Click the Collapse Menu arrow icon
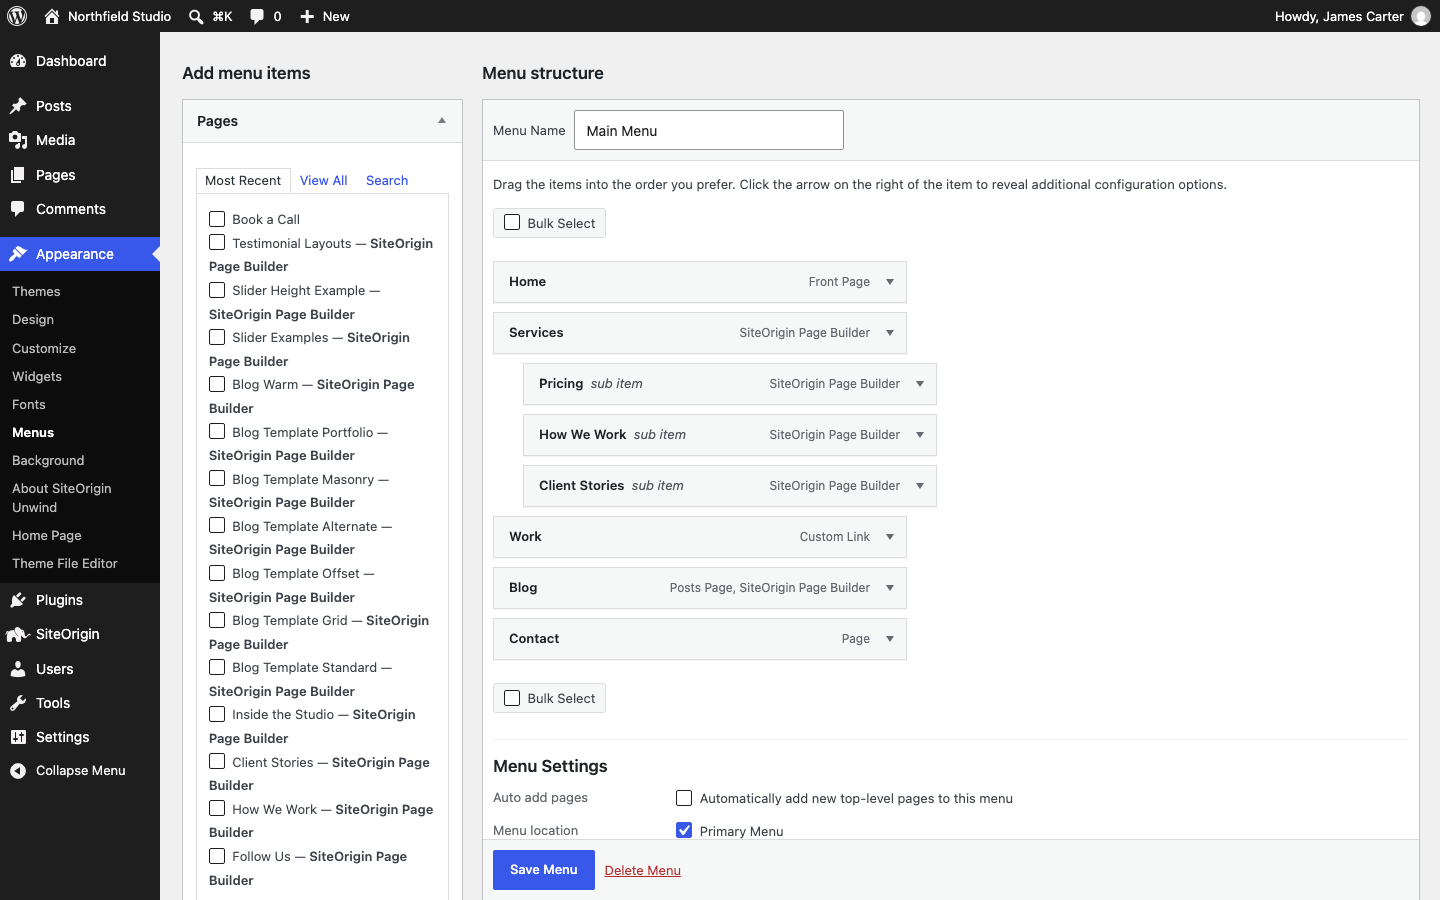Viewport: 1440px width, 900px height. point(18,771)
